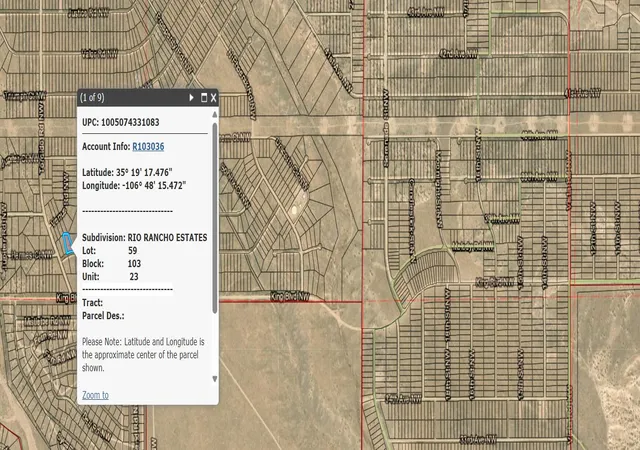Click the popup scrollbar down arrow
The image size is (640, 450).
click(x=215, y=379)
